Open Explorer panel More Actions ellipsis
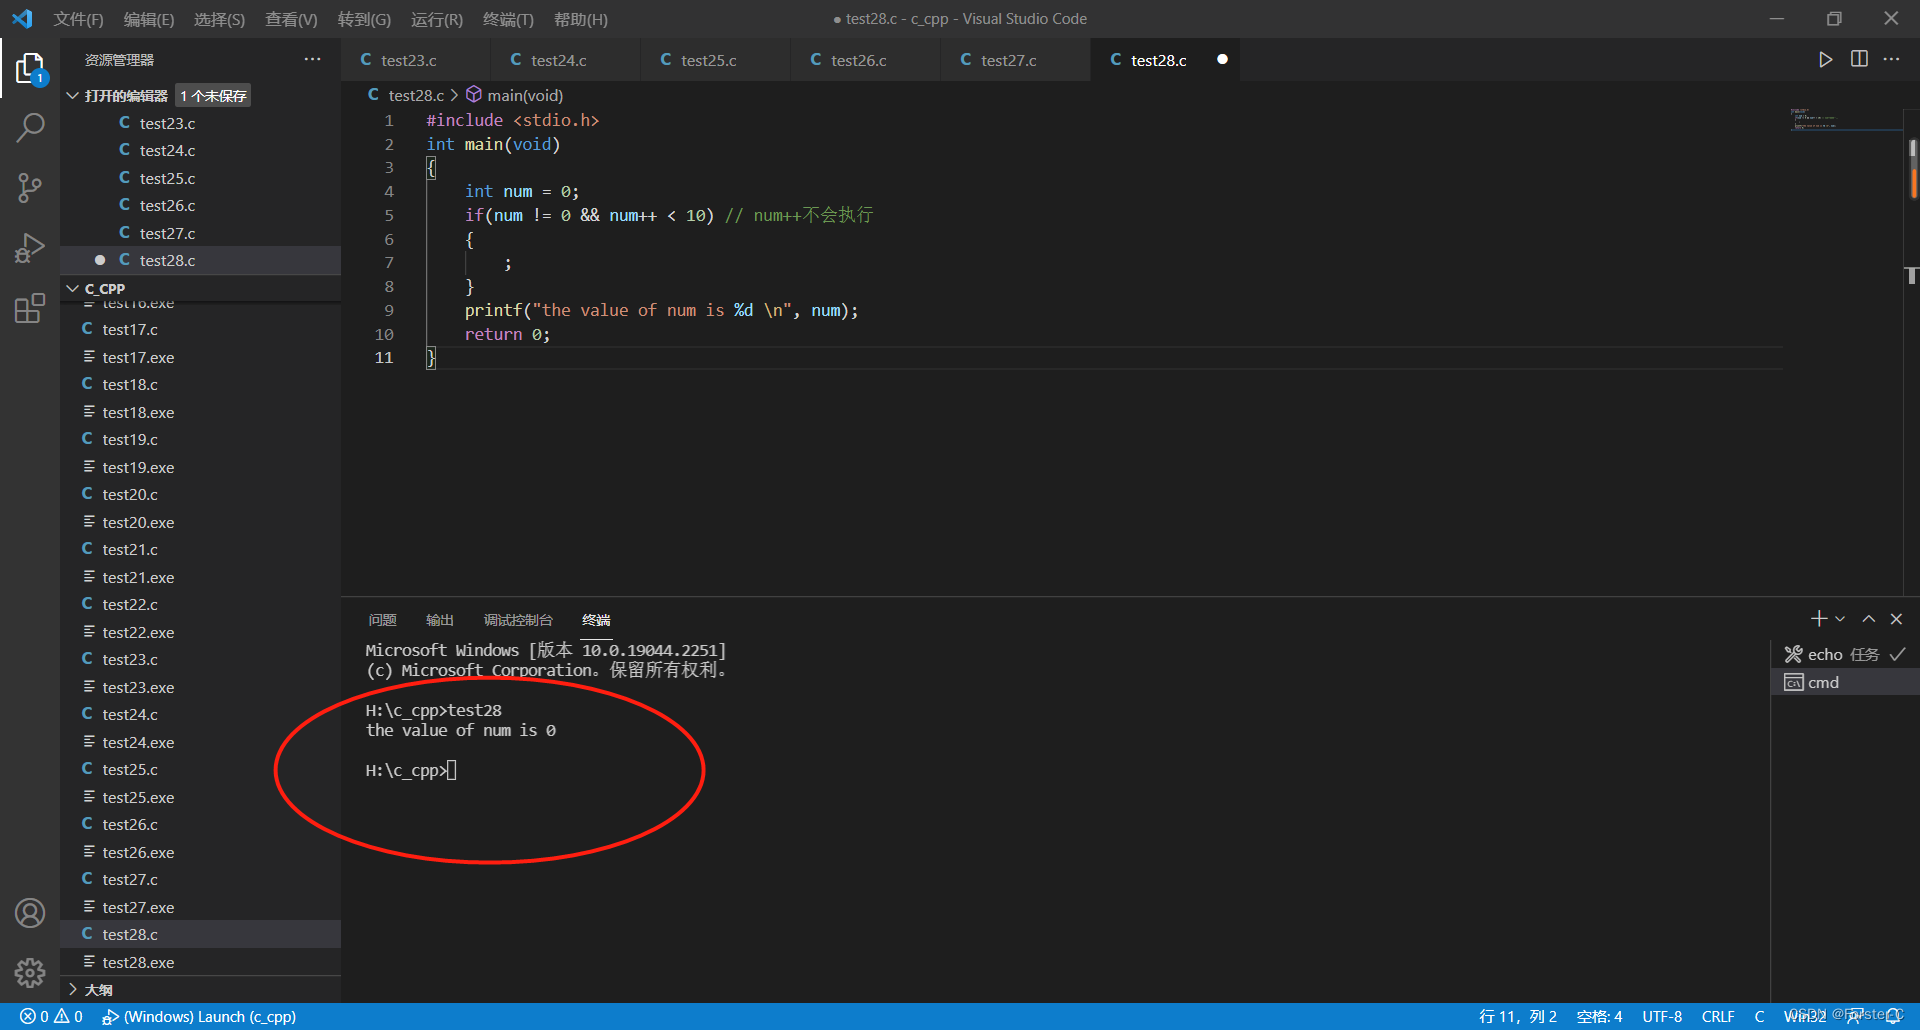This screenshot has height=1030, width=1920. 313,60
